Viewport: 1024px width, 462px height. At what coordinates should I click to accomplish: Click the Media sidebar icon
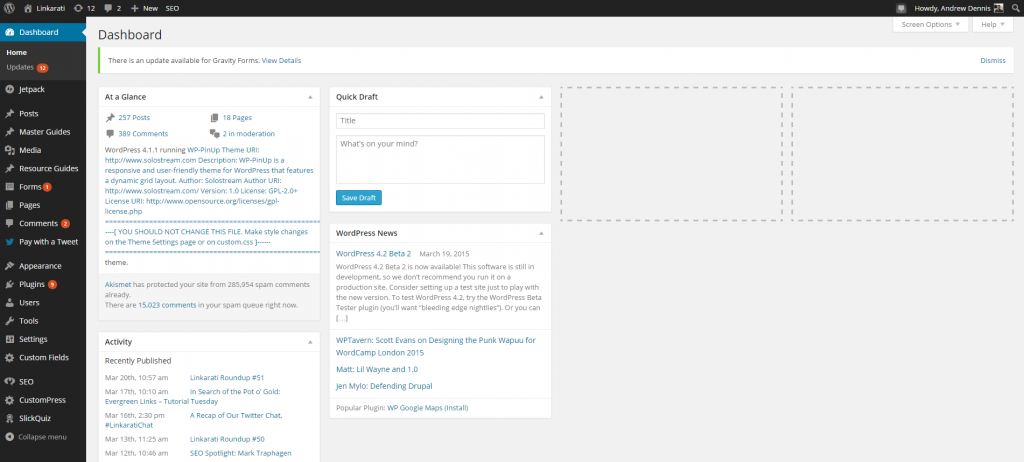click(10, 150)
